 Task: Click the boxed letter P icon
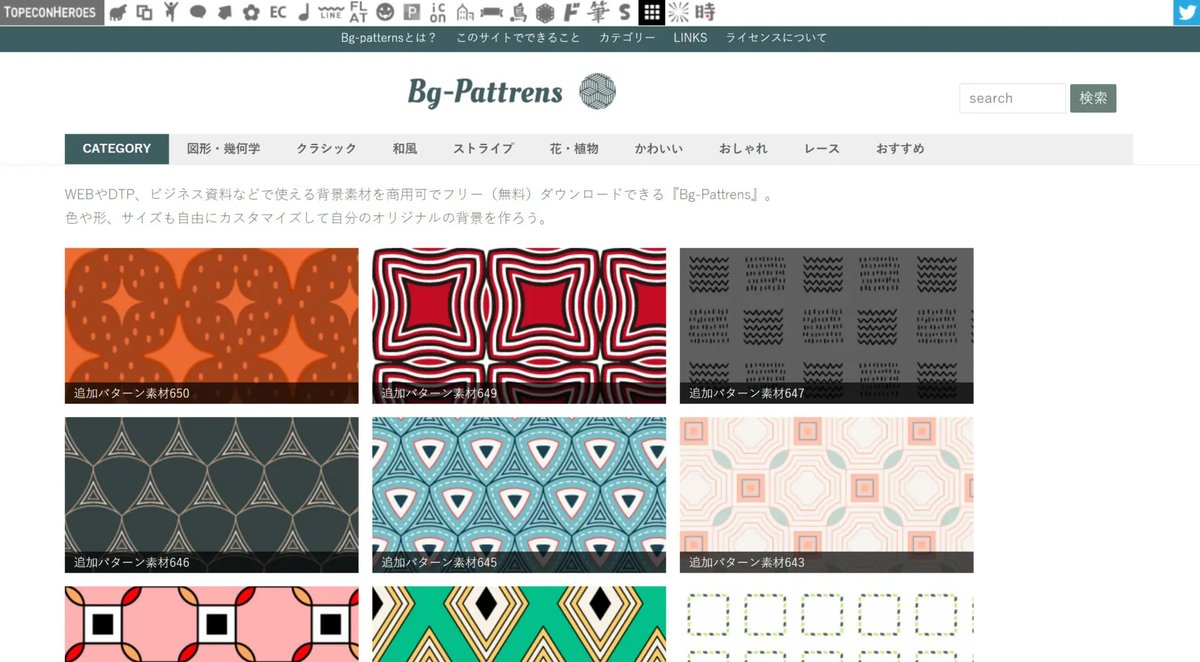(x=411, y=13)
